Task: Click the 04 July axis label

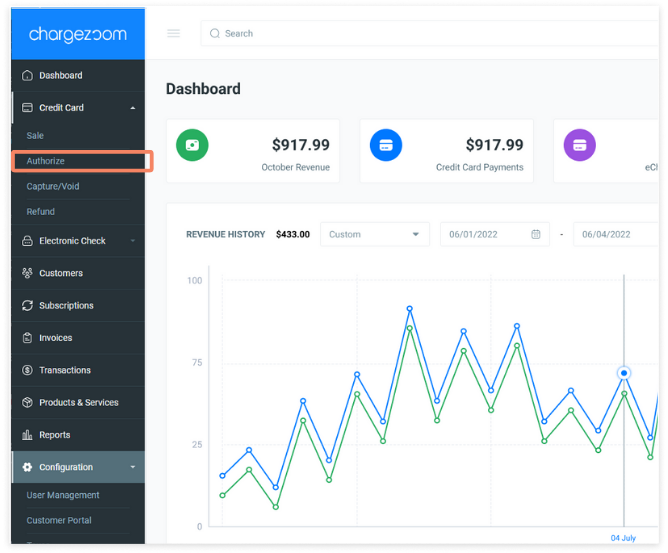Action: click(623, 538)
